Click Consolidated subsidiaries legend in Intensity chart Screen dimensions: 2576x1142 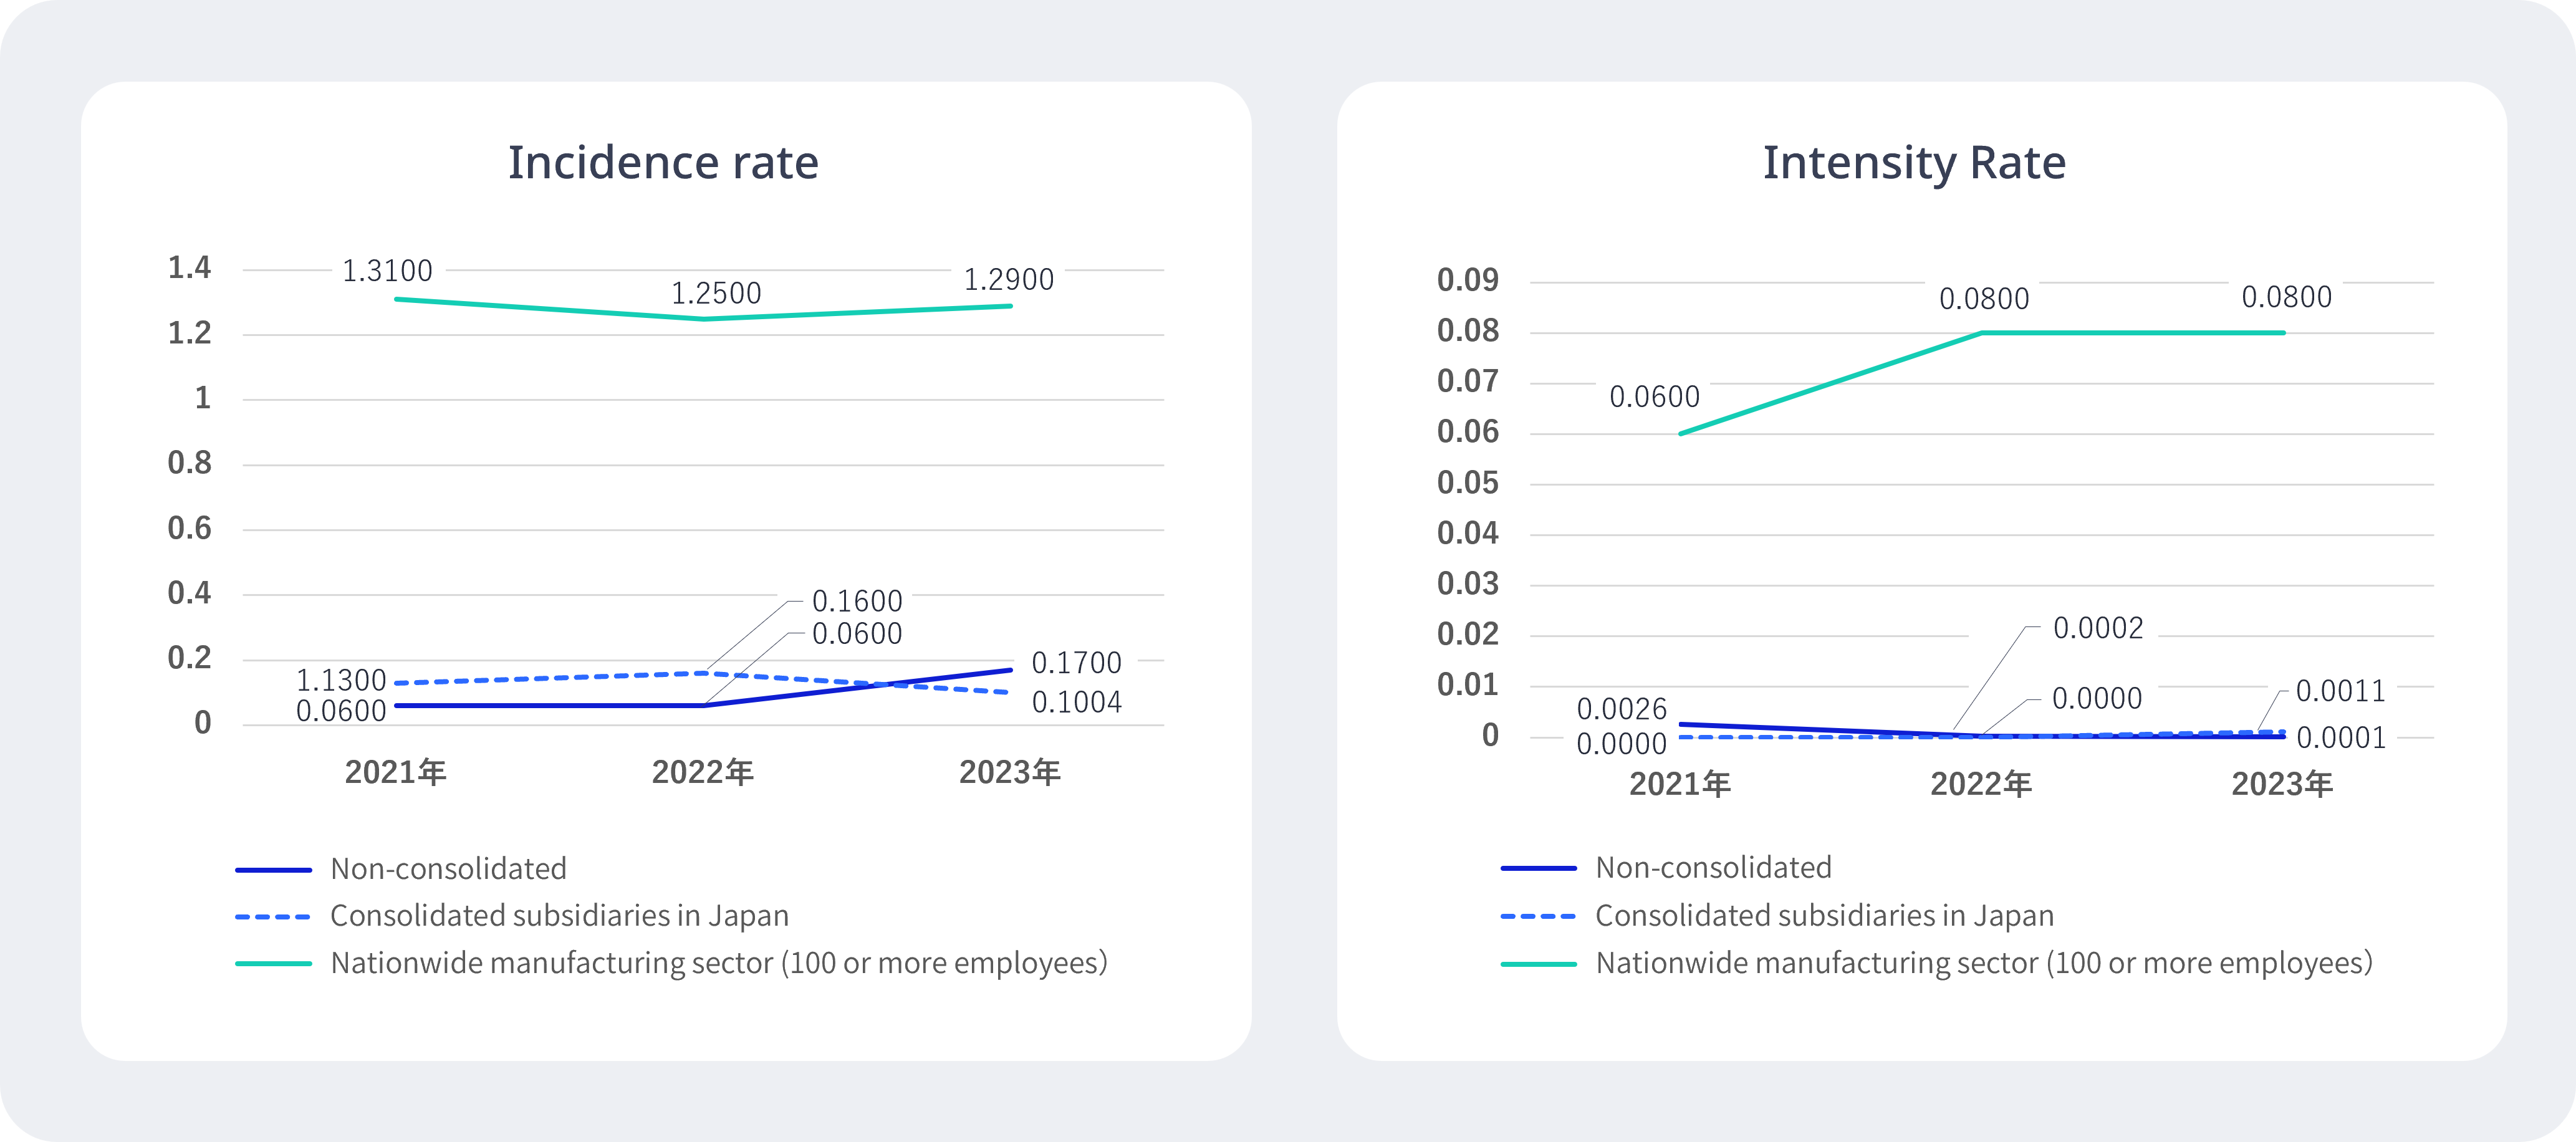click(x=1824, y=916)
